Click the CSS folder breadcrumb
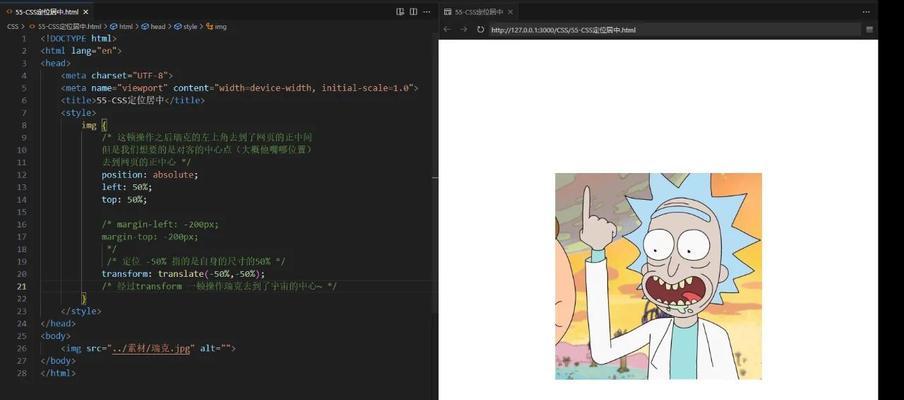The height and width of the screenshot is (400, 904). tap(12, 27)
